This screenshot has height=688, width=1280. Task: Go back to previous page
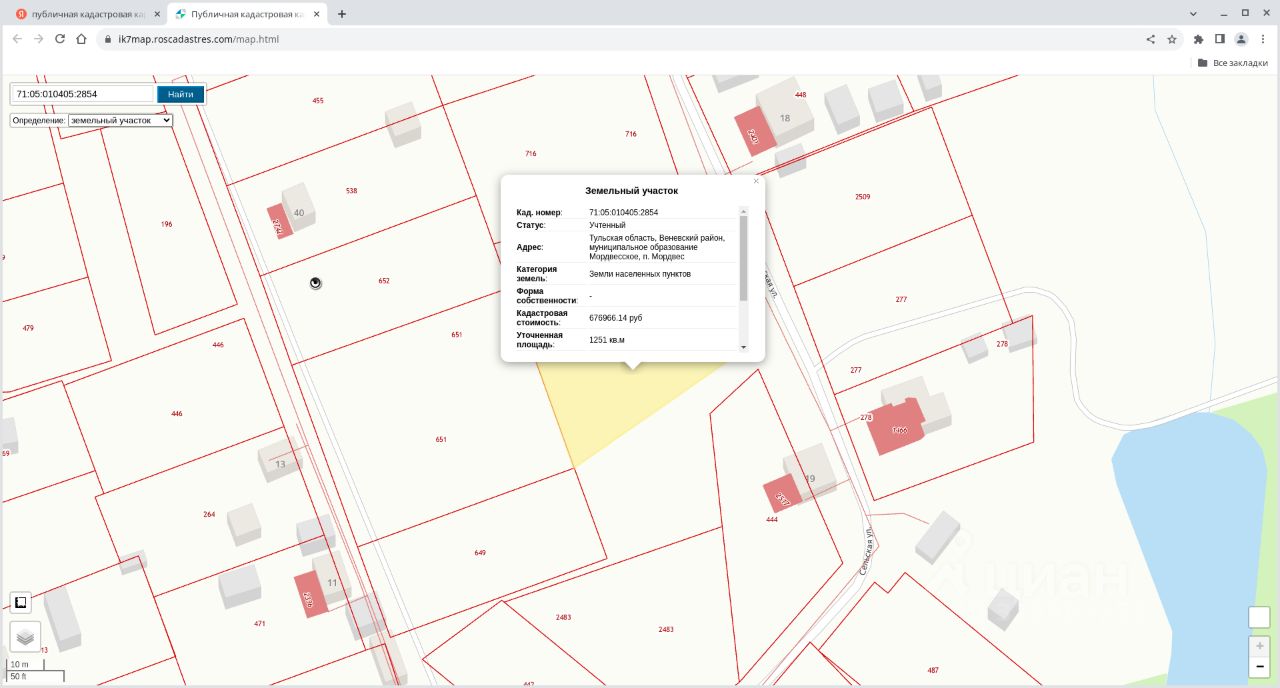tap(16, 39)
